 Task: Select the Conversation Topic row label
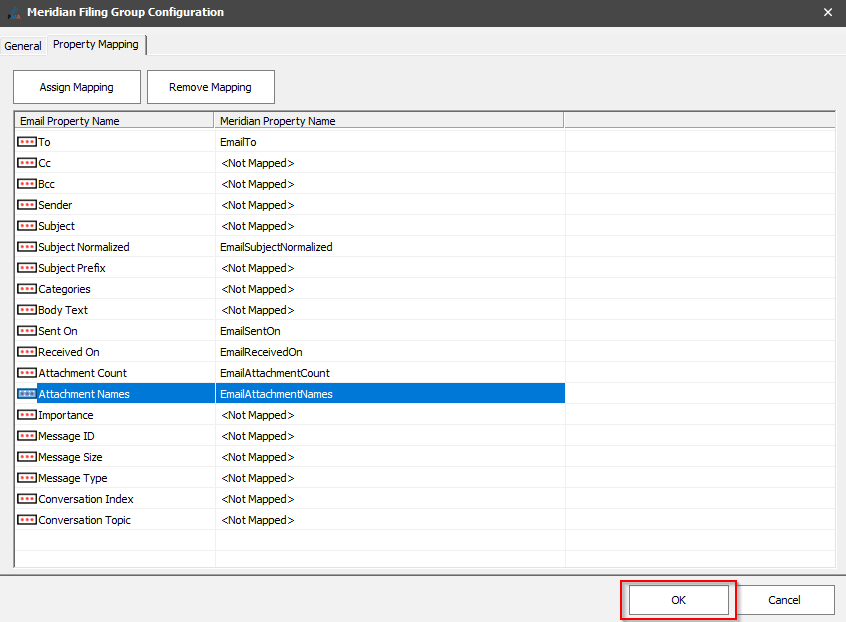pos(84,520)
